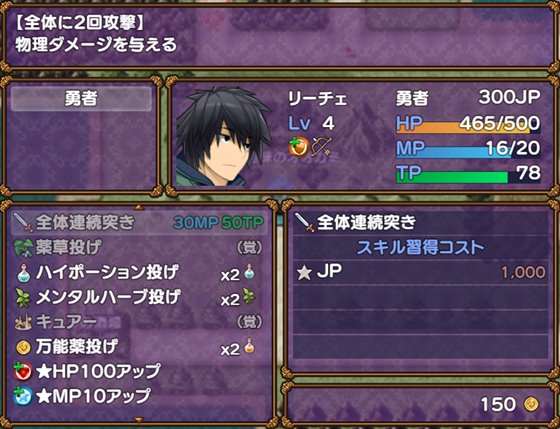The height and width of the screenshot is (429, 560).
Task: Click the 全体連続突き 30MP 50TP skill row
Action: click(x=139, y=223)
